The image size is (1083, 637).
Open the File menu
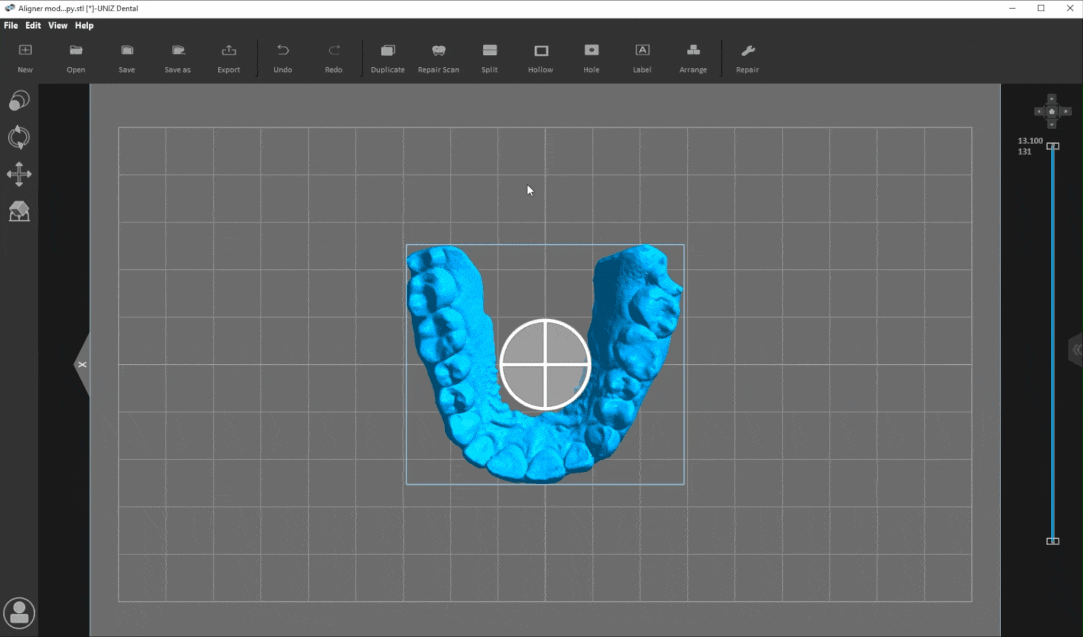11,25
